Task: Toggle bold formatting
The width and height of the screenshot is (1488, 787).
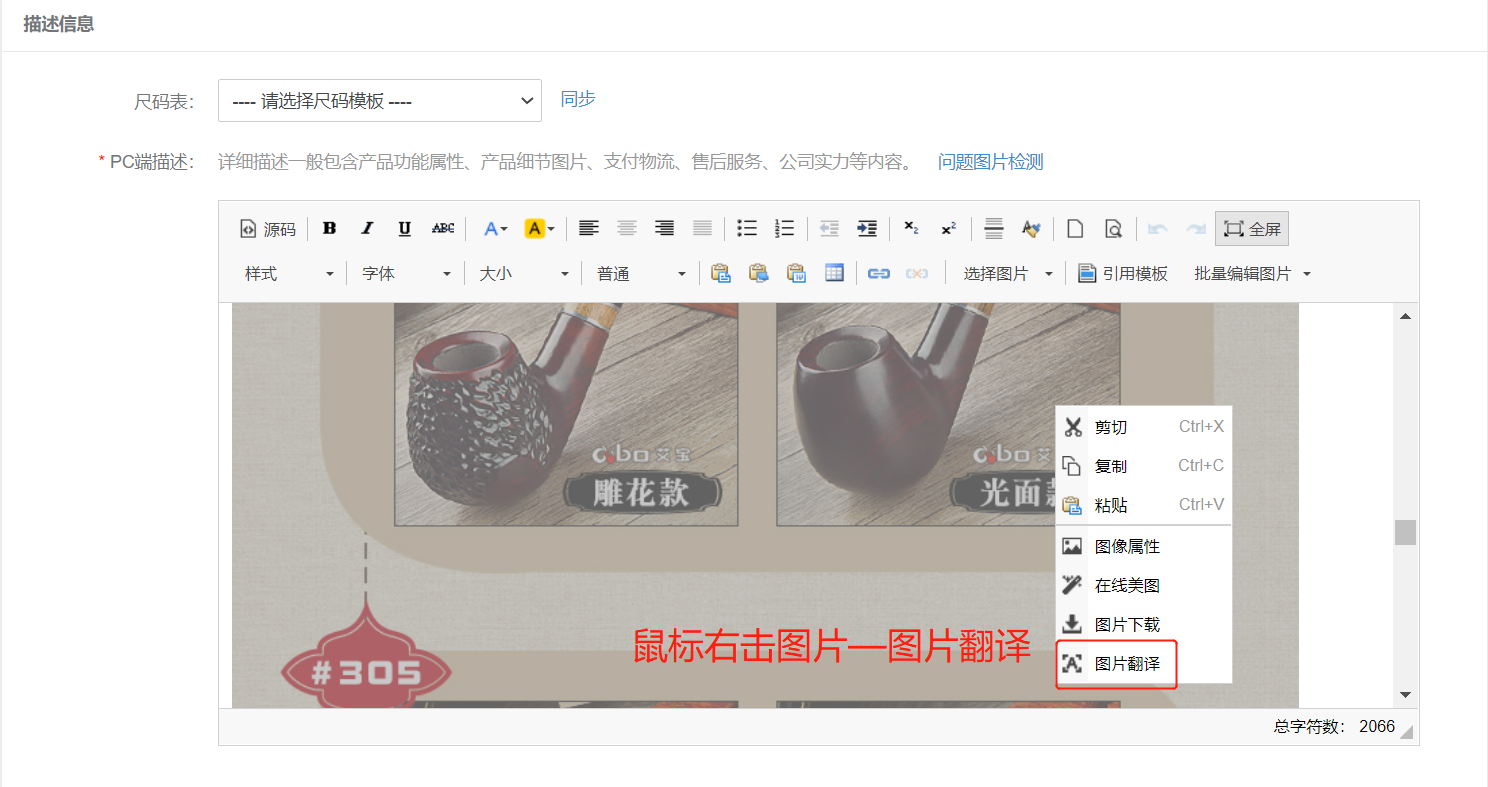Action: [x=329, y=229]
